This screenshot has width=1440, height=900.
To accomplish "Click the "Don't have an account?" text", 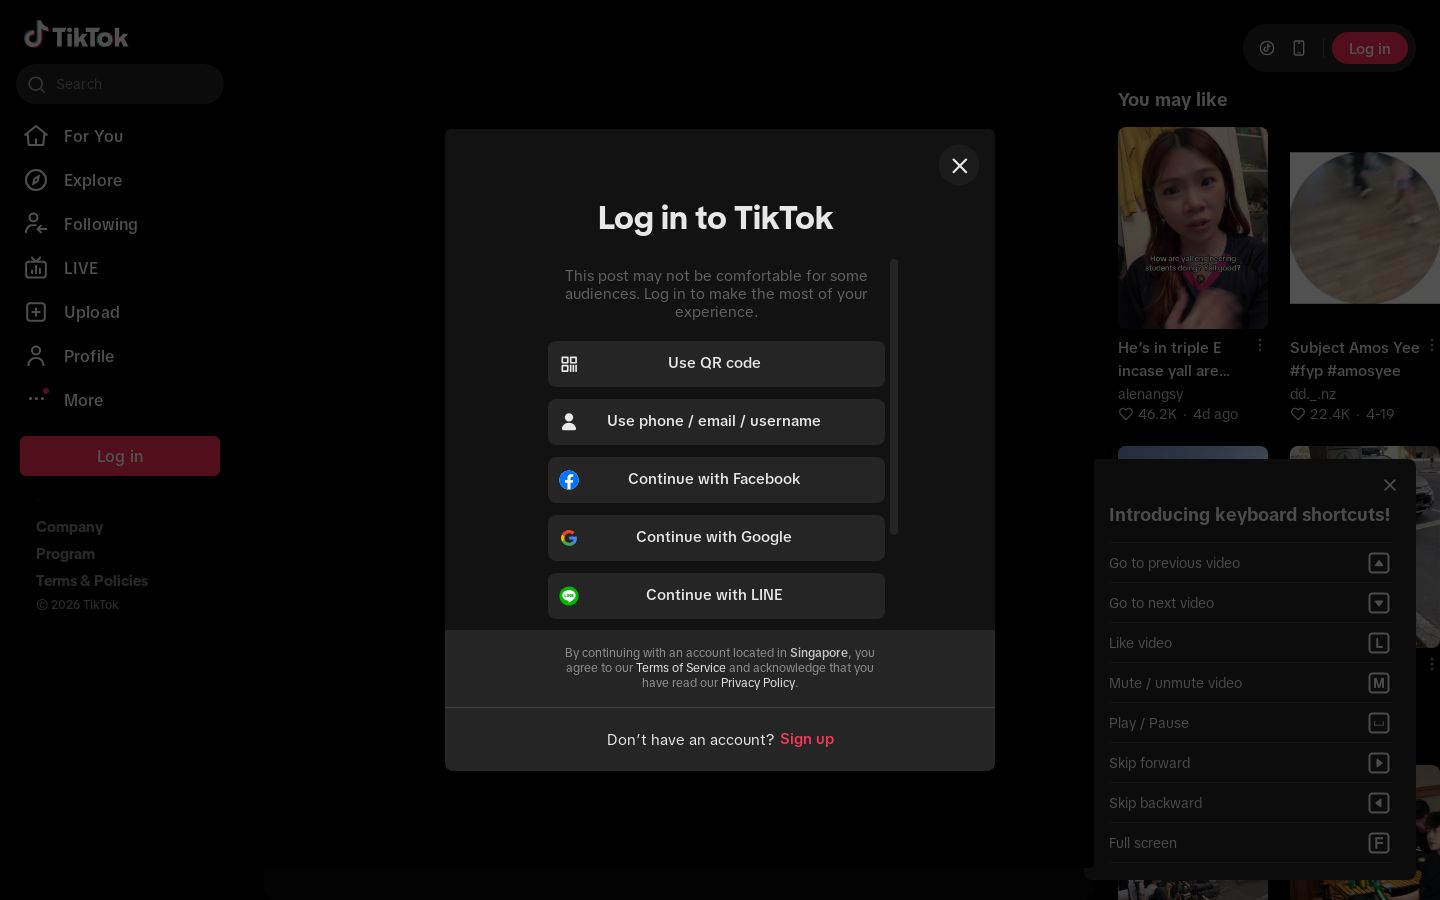I will click(x=690, y=740).
